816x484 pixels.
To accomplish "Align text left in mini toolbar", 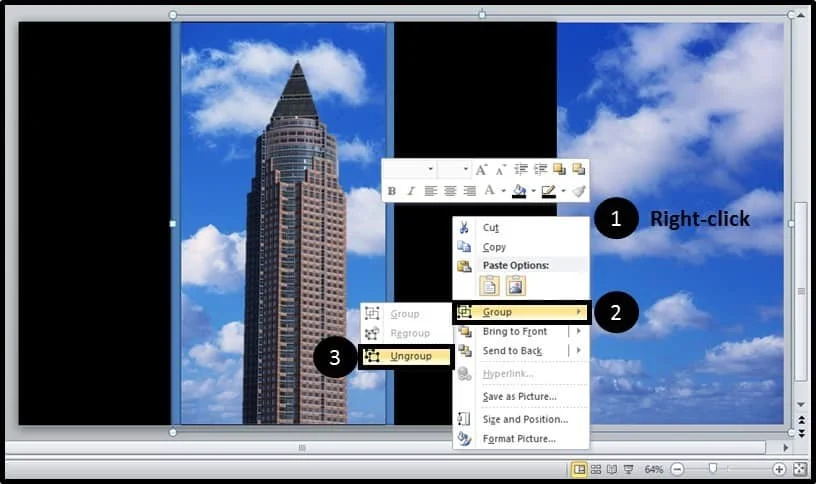I will 430,191.
